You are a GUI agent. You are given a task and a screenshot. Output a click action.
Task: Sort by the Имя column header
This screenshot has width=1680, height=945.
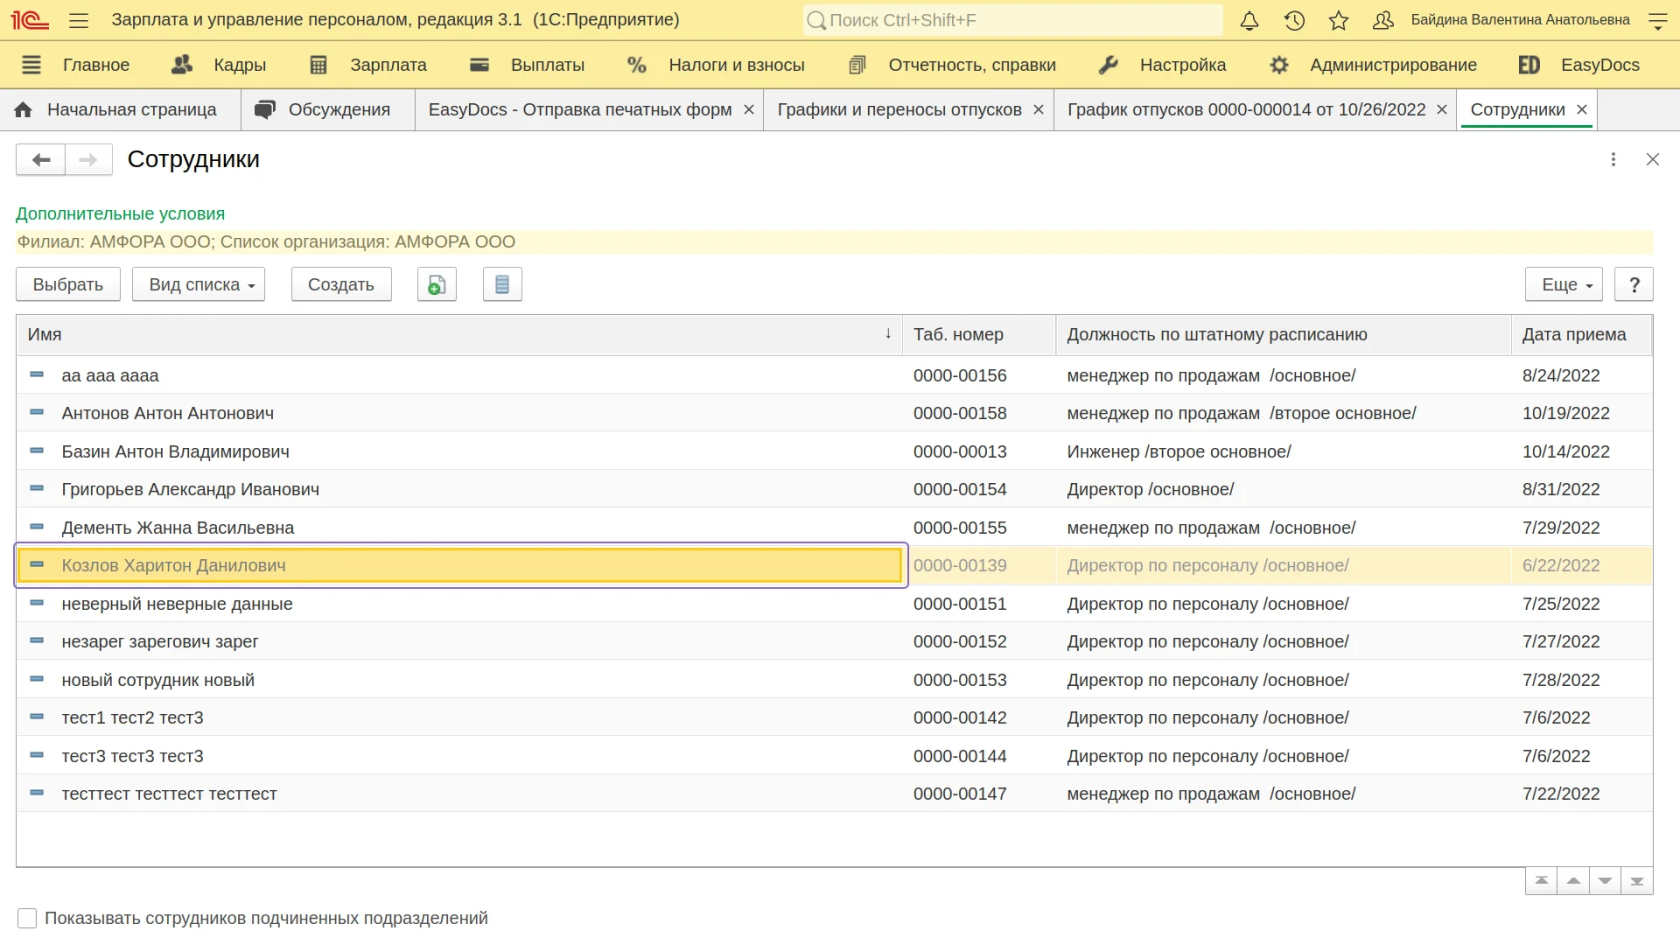(45, 335)
